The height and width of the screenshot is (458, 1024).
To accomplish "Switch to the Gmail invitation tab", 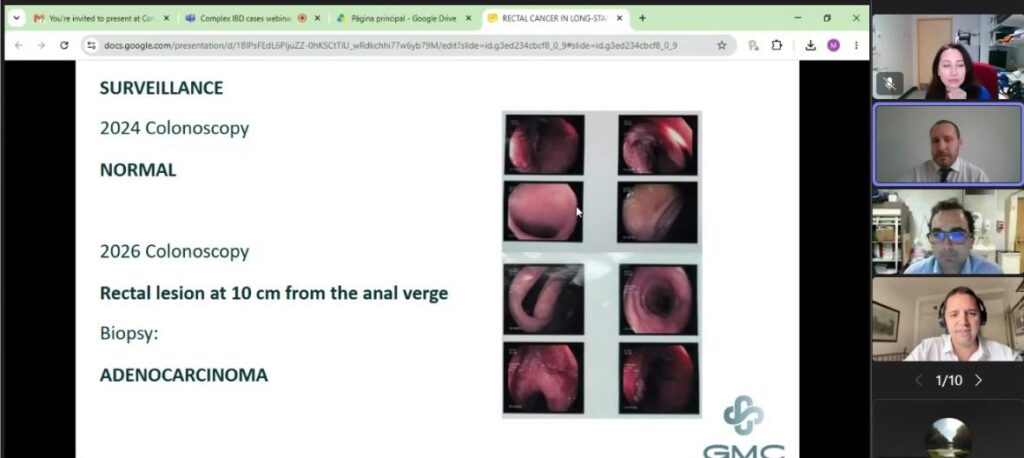I will [x=101, y=18].
